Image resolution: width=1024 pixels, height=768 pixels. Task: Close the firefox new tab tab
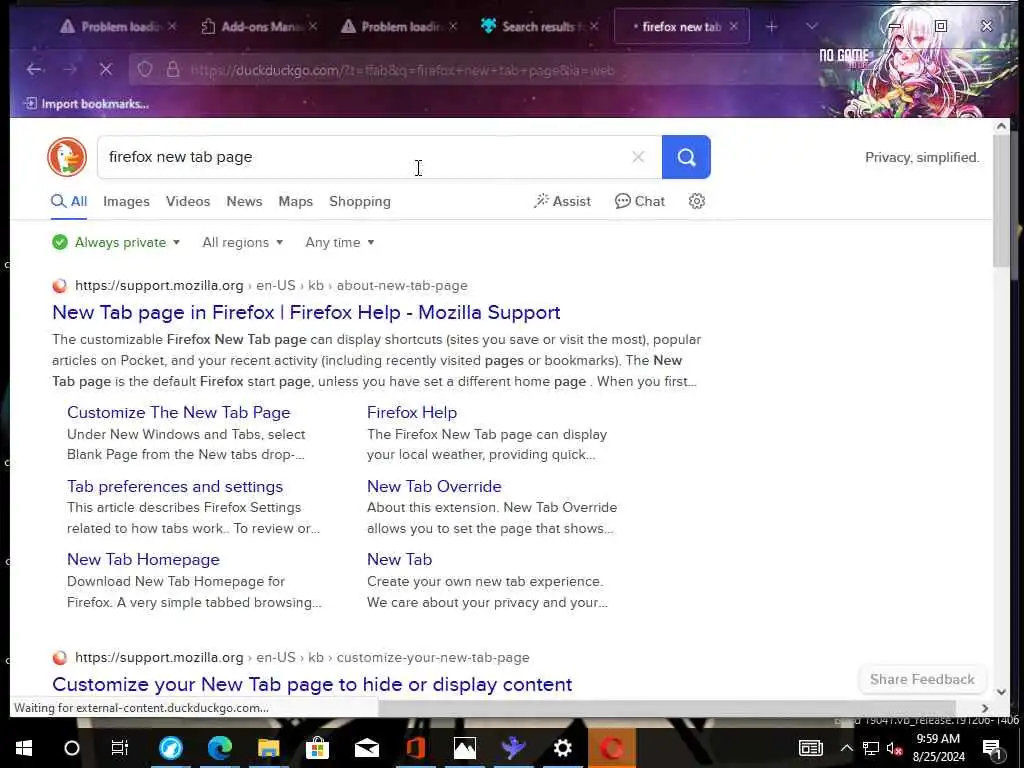(733, 26)
